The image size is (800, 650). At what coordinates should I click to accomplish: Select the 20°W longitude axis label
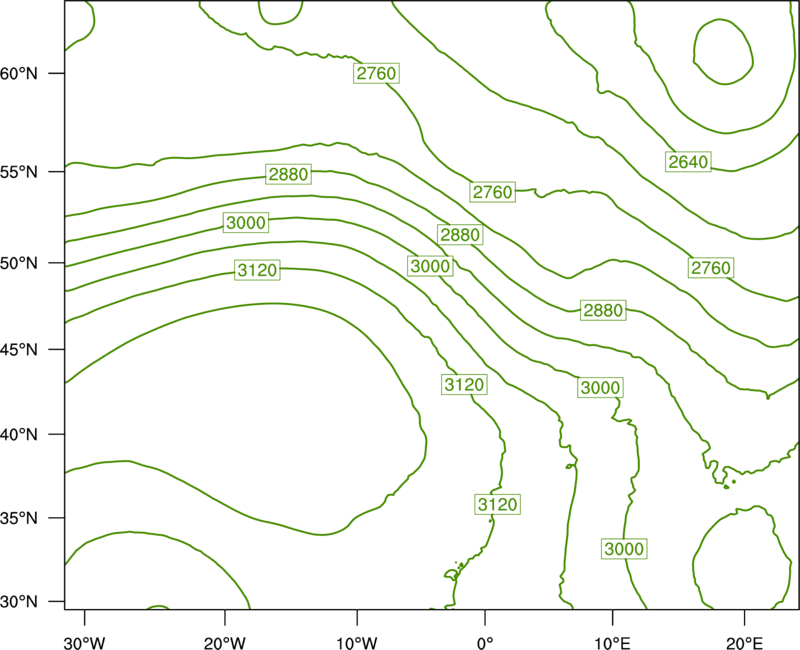point(224,643)
